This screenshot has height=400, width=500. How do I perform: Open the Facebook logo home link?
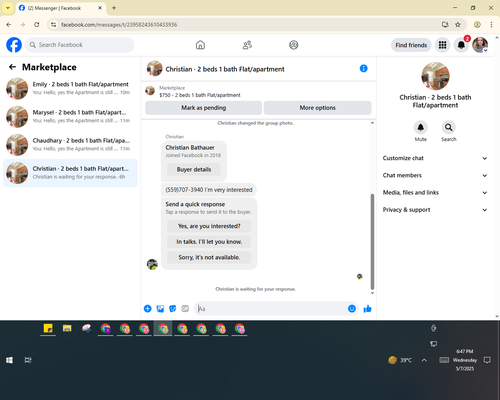click(14, 45)
